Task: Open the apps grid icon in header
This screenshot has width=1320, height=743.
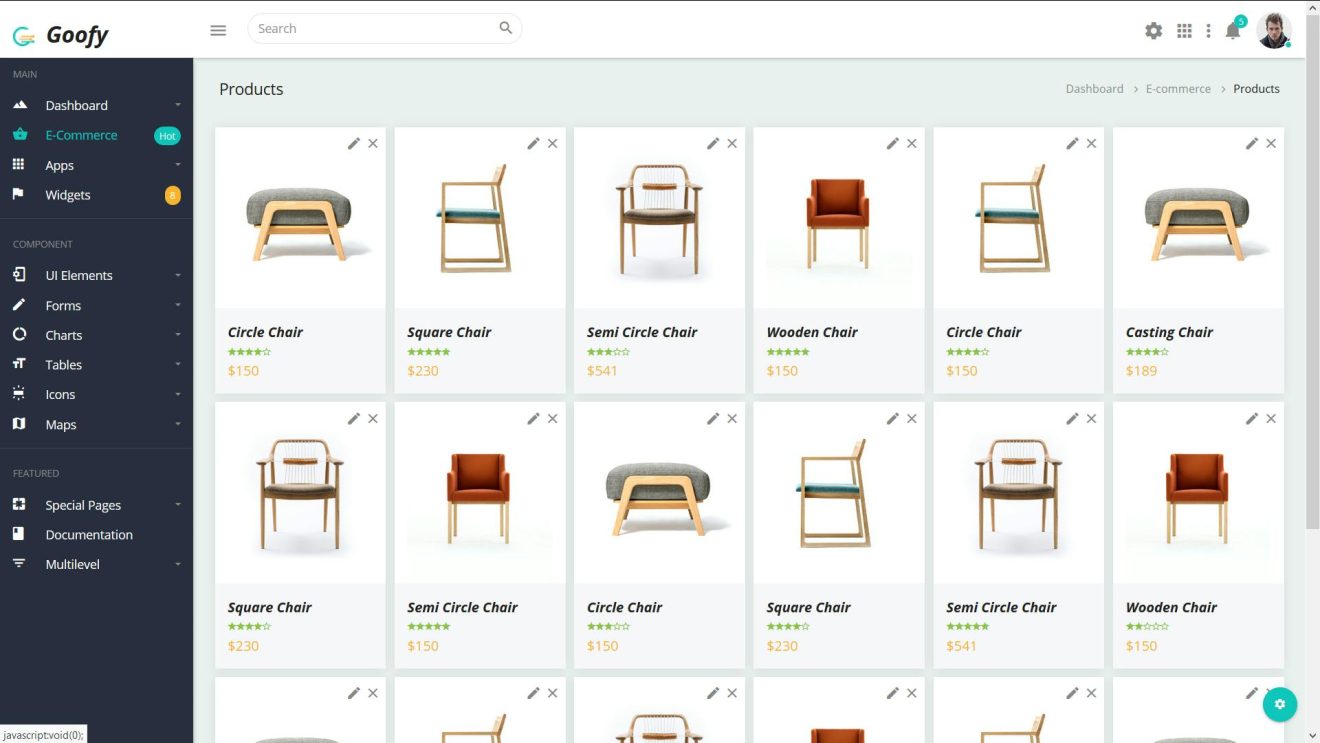Action: coord(1184,31)
